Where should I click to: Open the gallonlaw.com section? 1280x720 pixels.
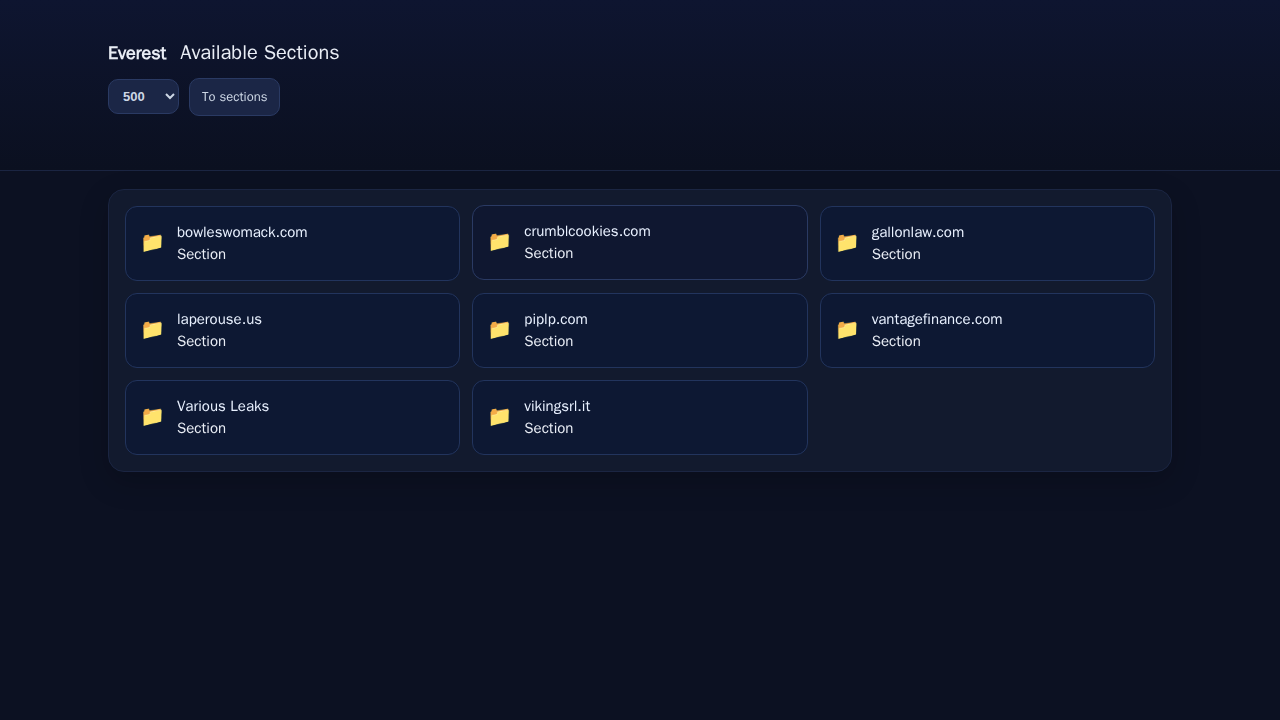pyautogui.click(x=987, y=243)
